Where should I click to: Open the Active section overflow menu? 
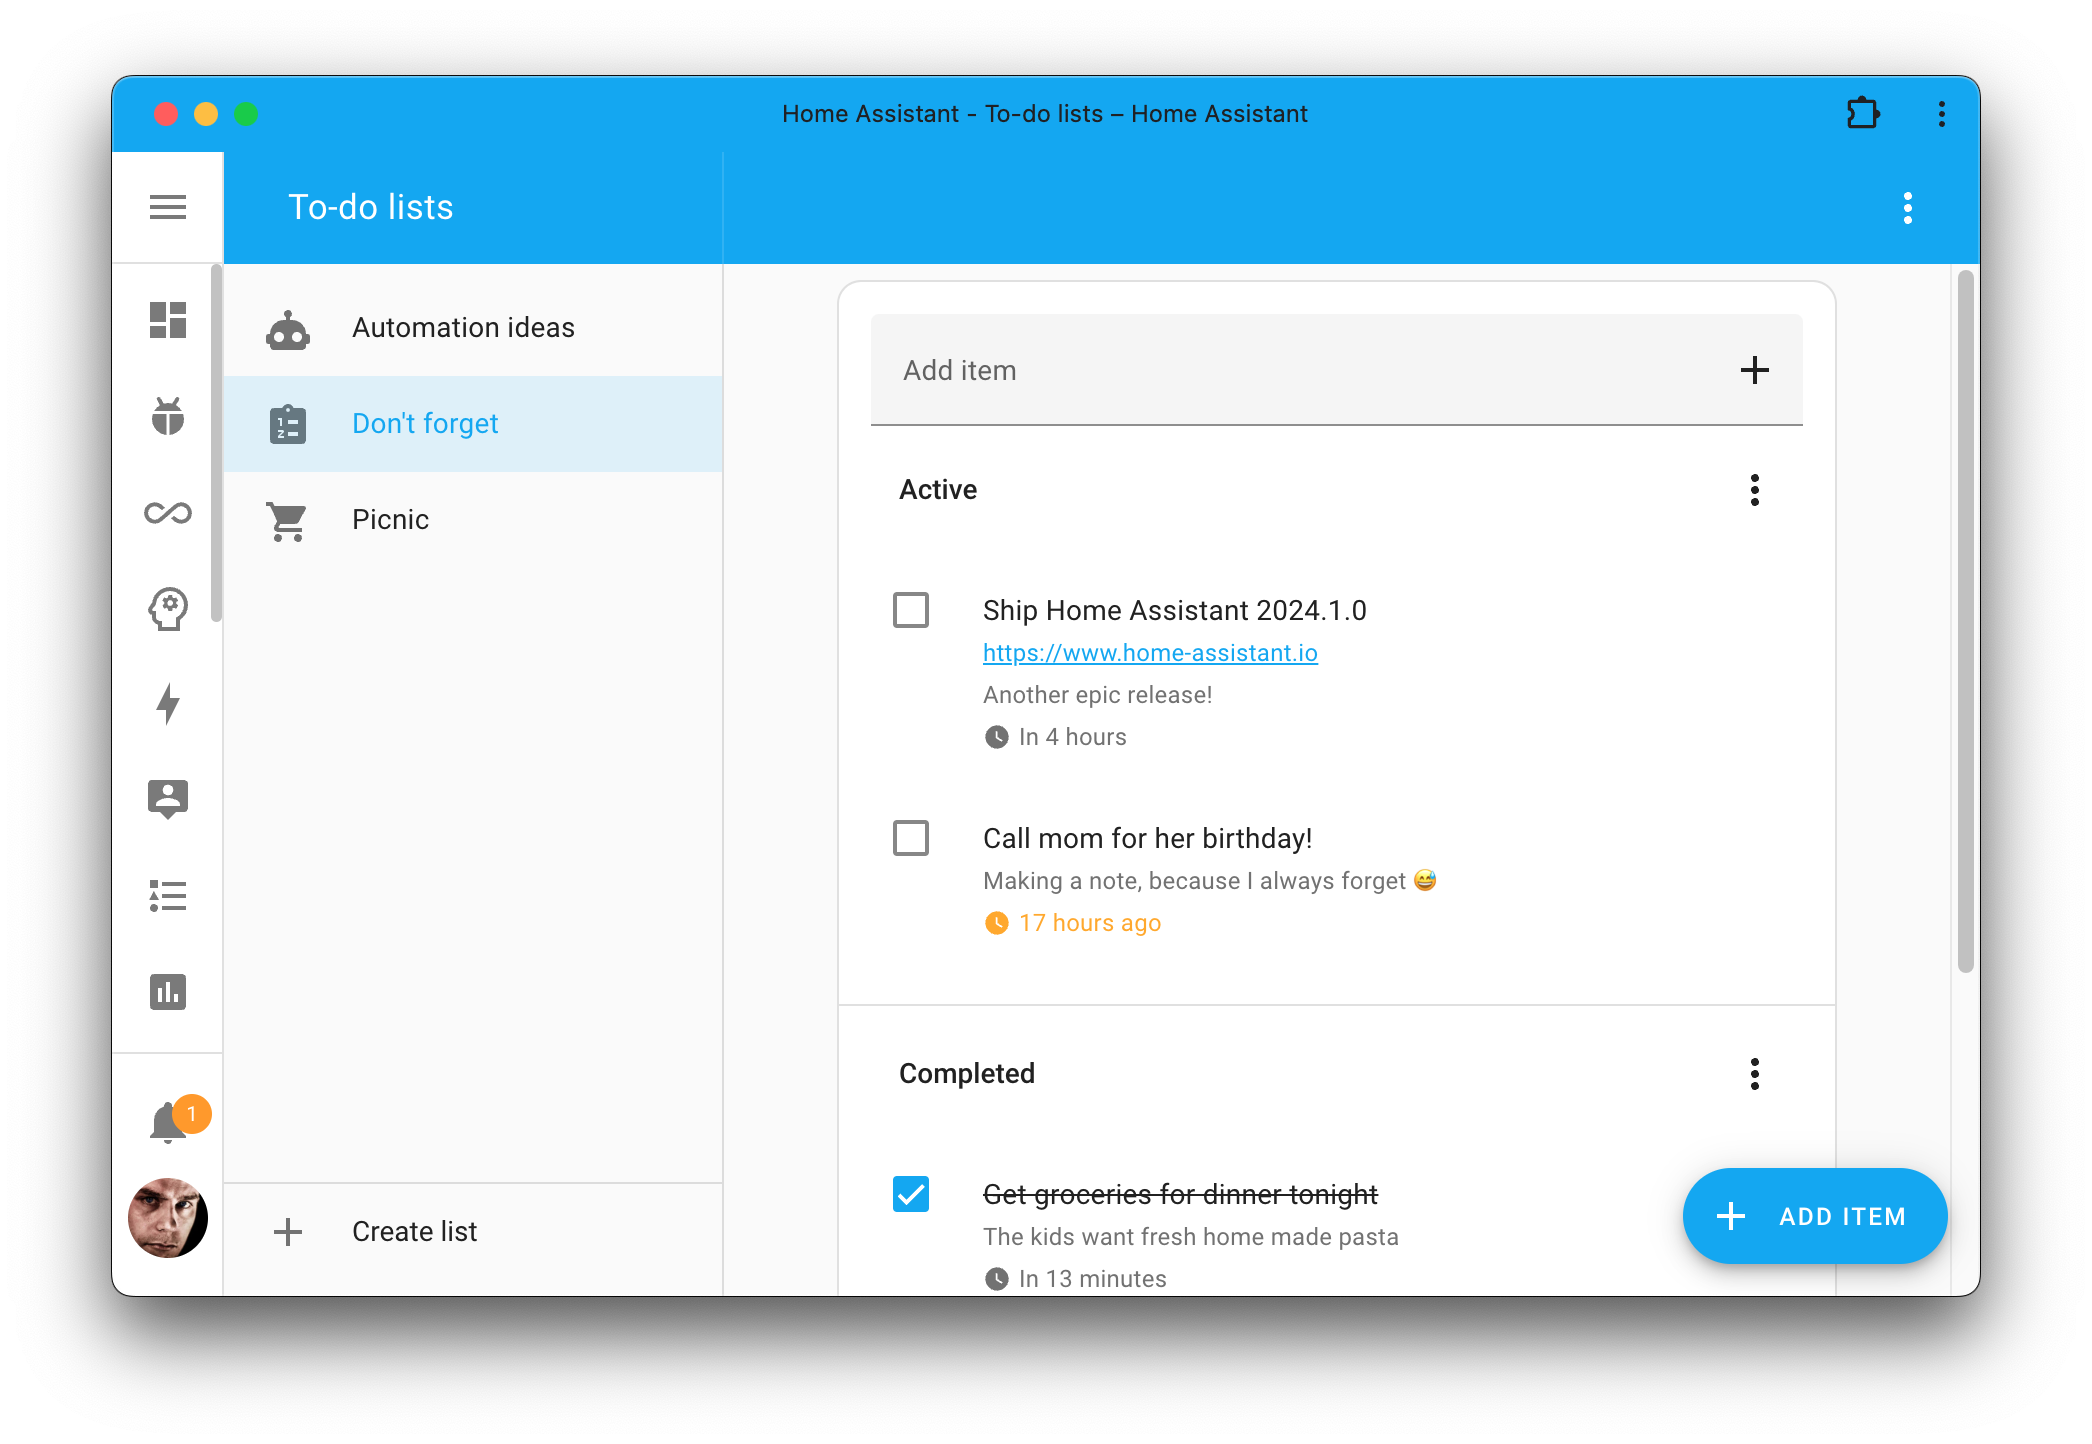[x=1754, y=489]
